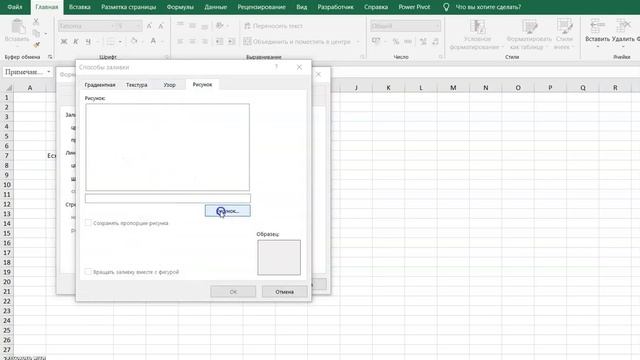640x360 pixels.
Task: Select row 24 header
Action: point(7,320)
